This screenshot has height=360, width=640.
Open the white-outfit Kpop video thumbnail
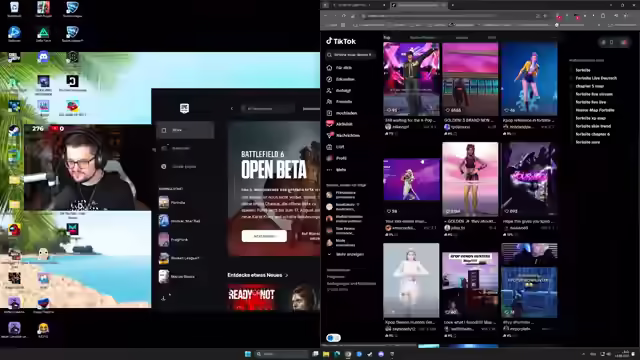click(411, 280)
